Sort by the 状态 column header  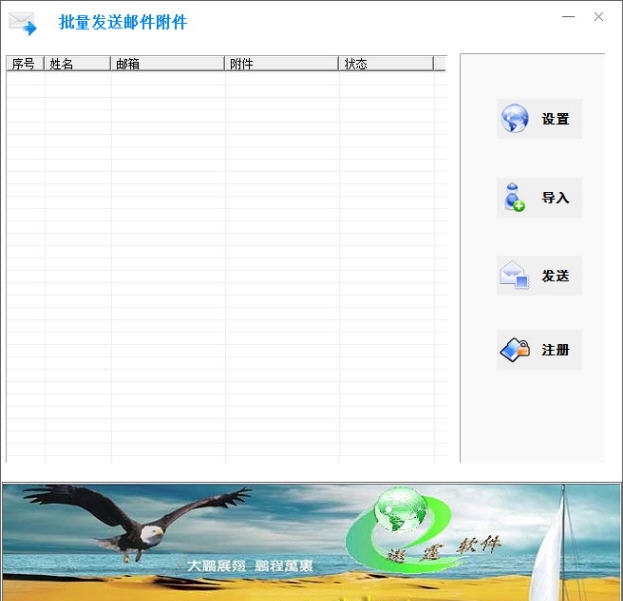click(x=385, y=64)
